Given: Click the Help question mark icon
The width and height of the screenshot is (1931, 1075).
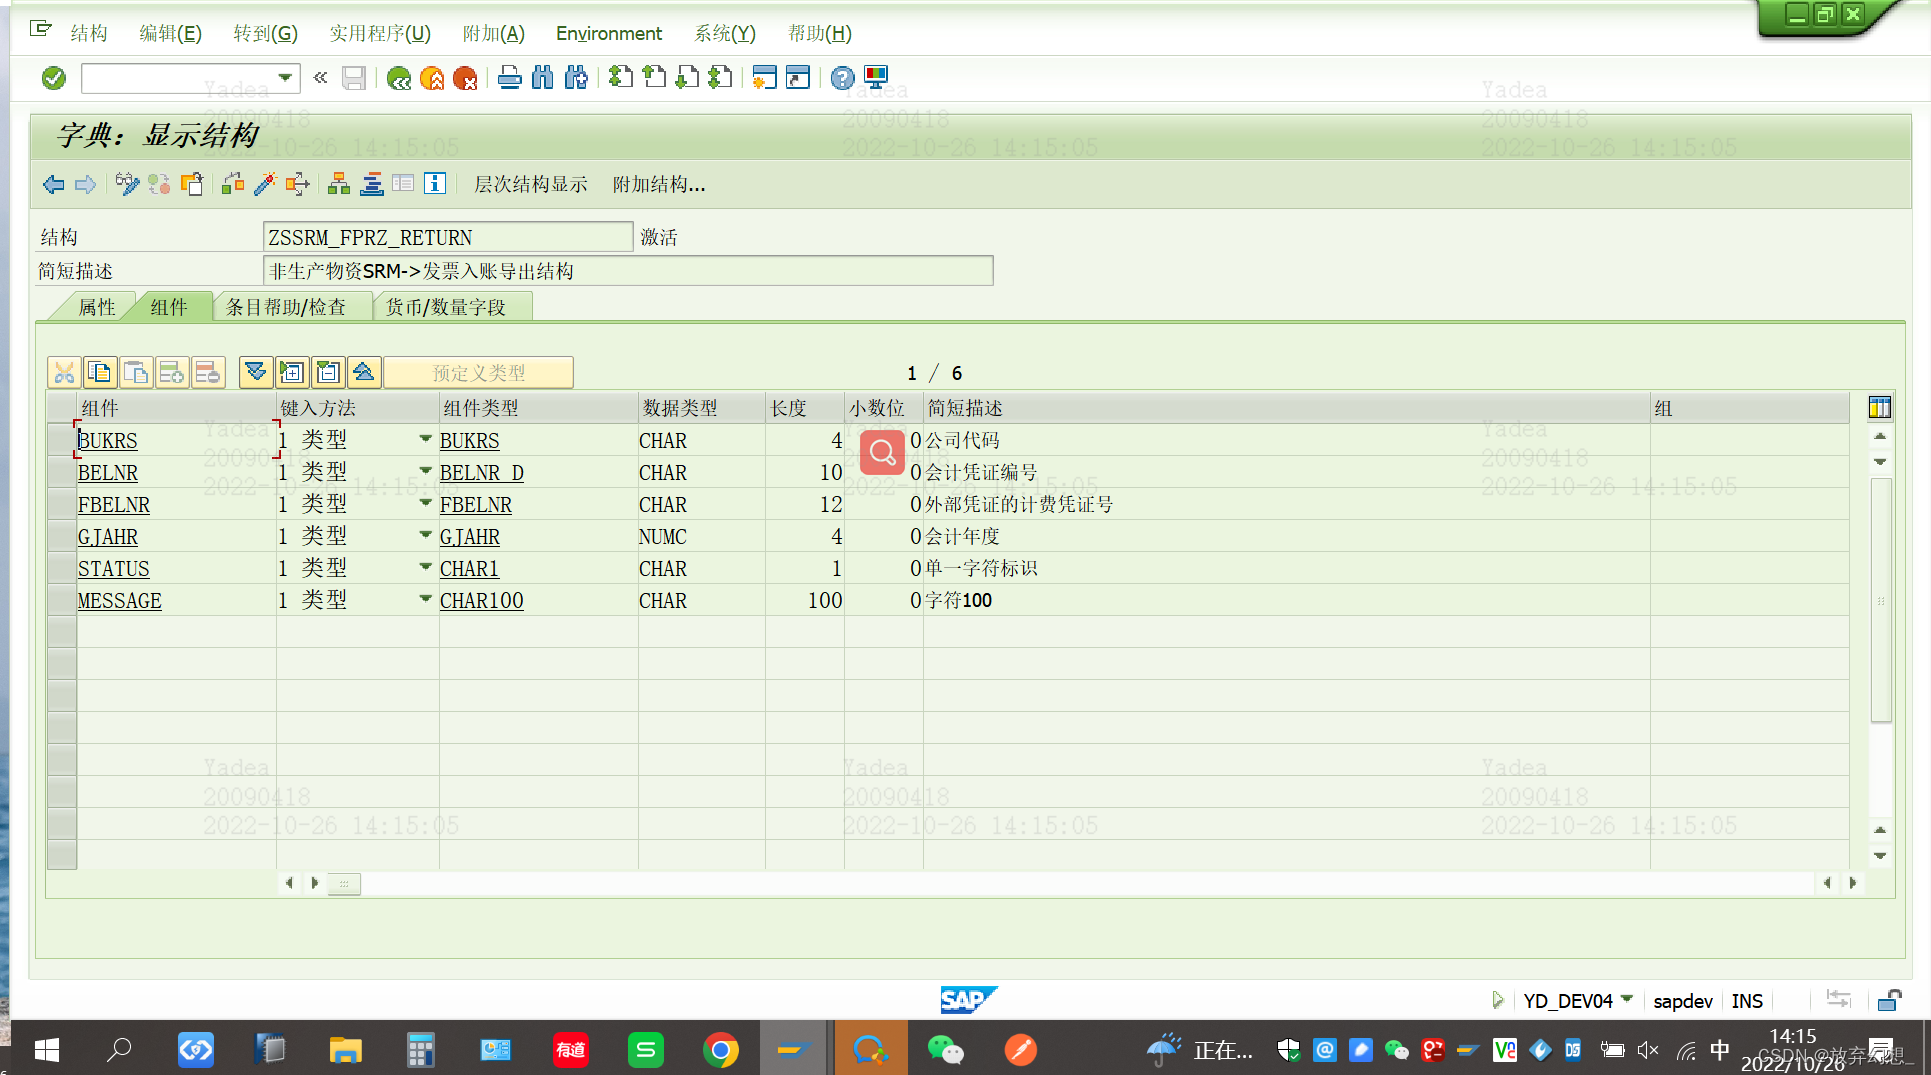Looking at the screenshot, I should point(841,77).
